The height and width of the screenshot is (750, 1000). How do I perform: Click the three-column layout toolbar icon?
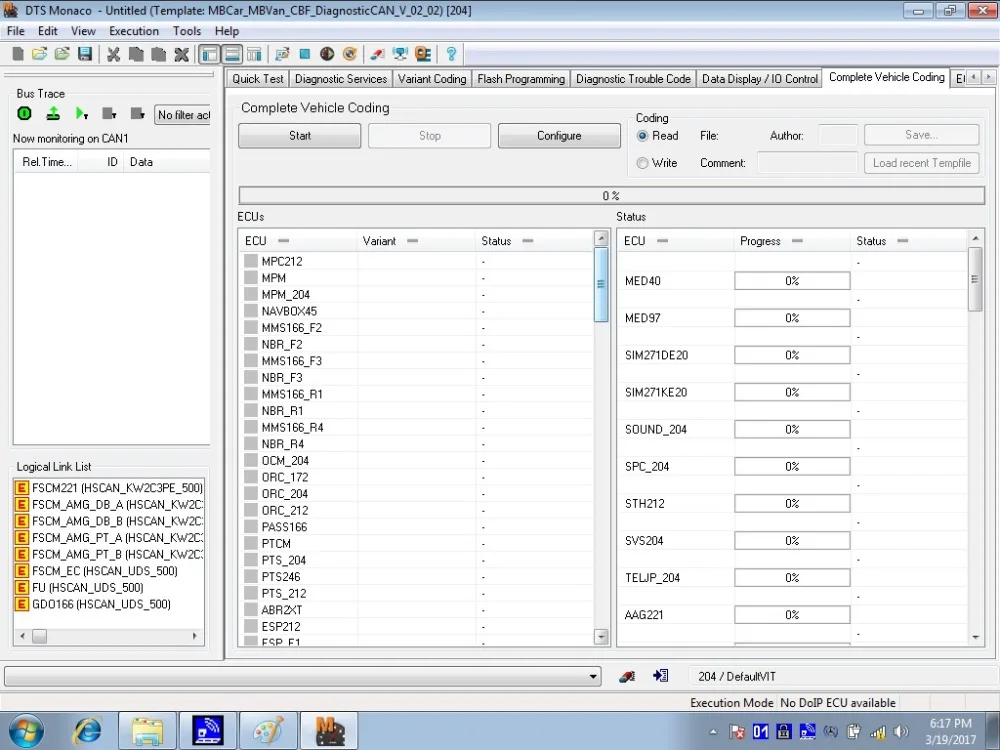(x=254, y=54)
